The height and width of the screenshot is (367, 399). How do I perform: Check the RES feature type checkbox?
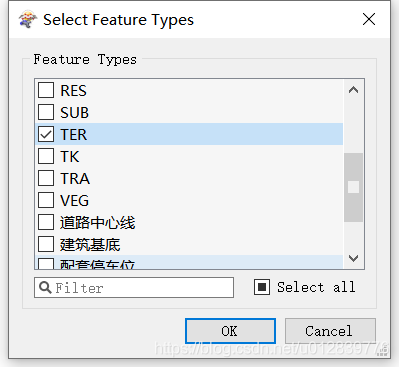46,90
